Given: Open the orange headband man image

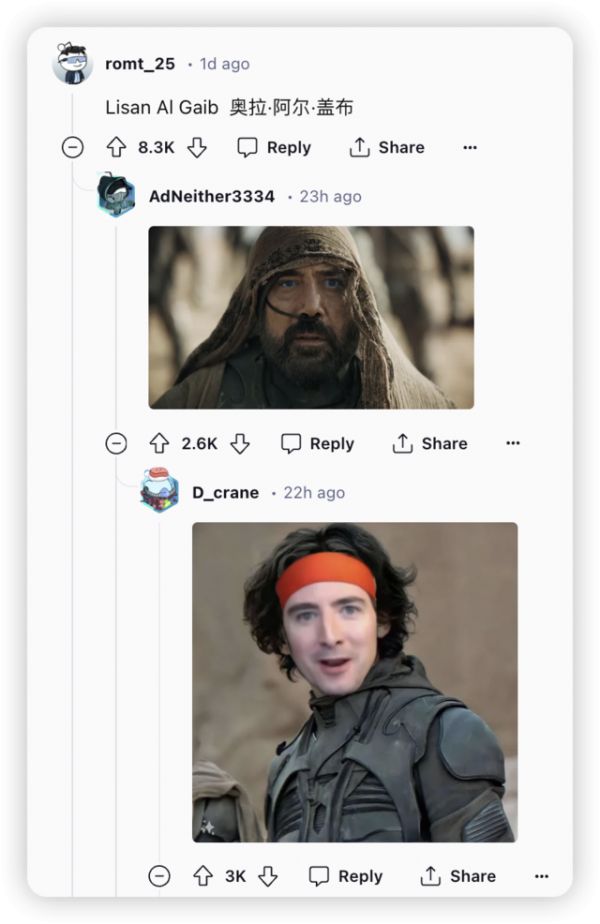Looking at the screenshot, I should 355,682.
